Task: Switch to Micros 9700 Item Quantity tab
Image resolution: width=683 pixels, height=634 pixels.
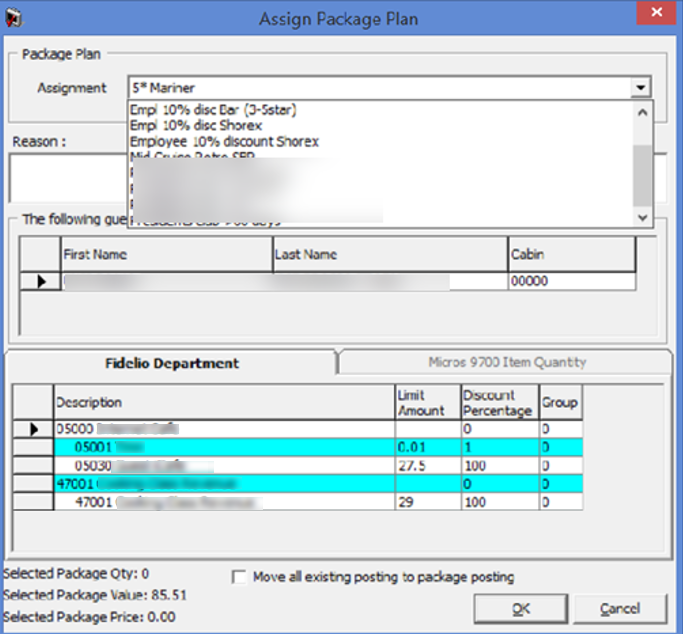Action: coord(507,362)
